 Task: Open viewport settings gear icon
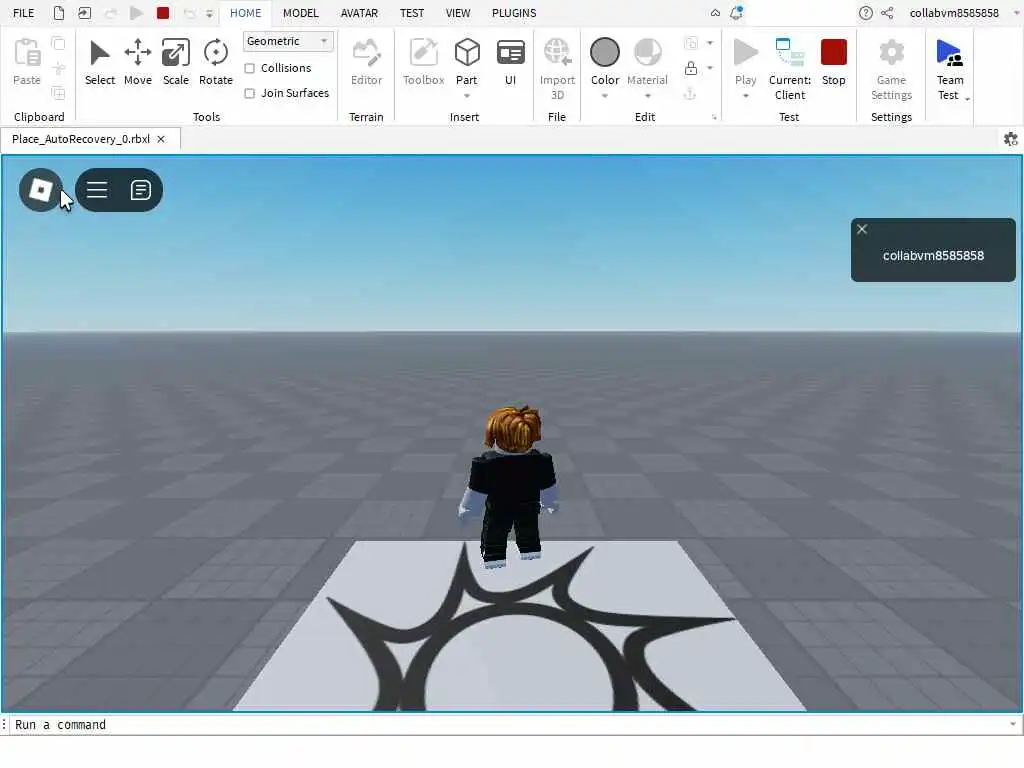pos(1010,139)
